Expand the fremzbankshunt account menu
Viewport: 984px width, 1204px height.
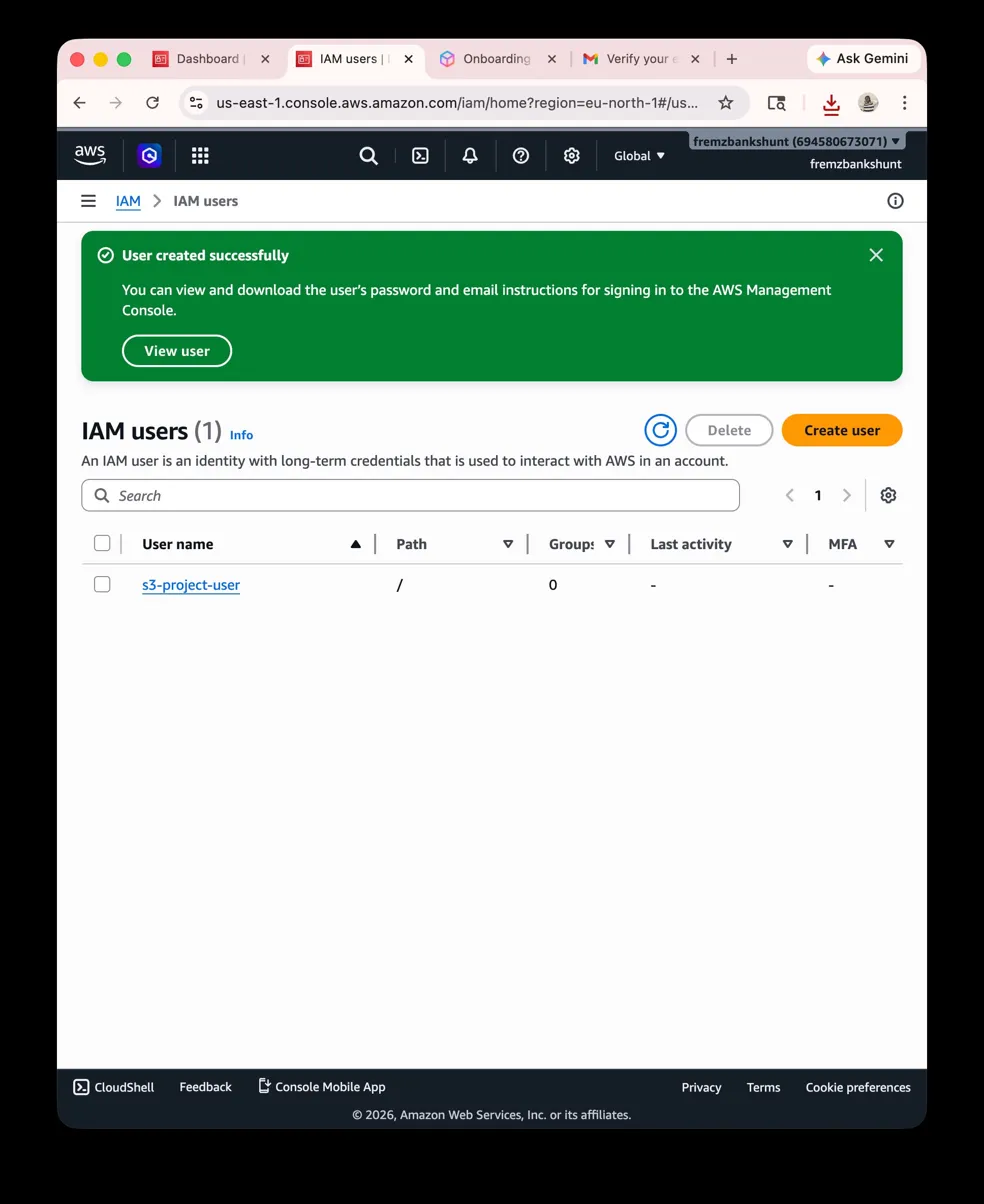[x=797, y=141]
